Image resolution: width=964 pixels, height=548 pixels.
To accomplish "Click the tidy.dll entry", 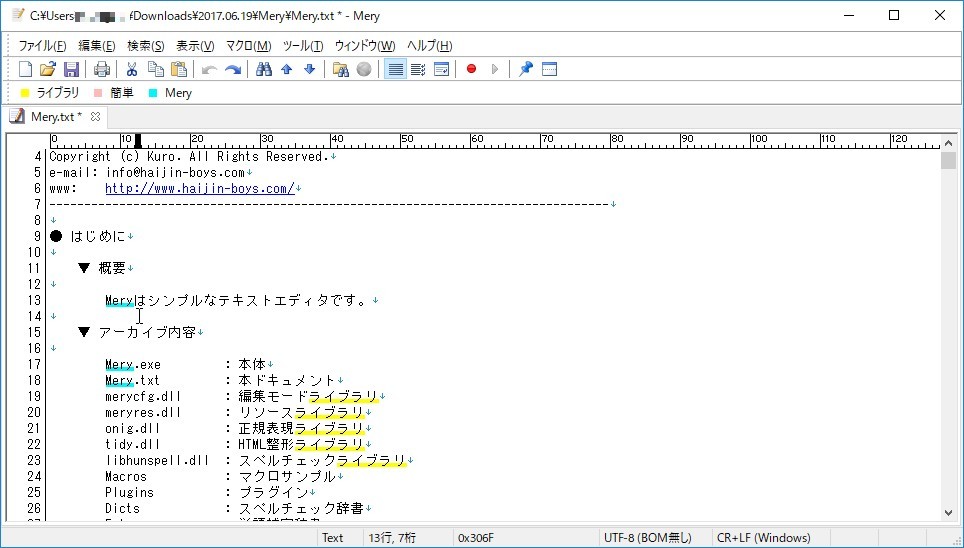I will (x=133, y=444).
